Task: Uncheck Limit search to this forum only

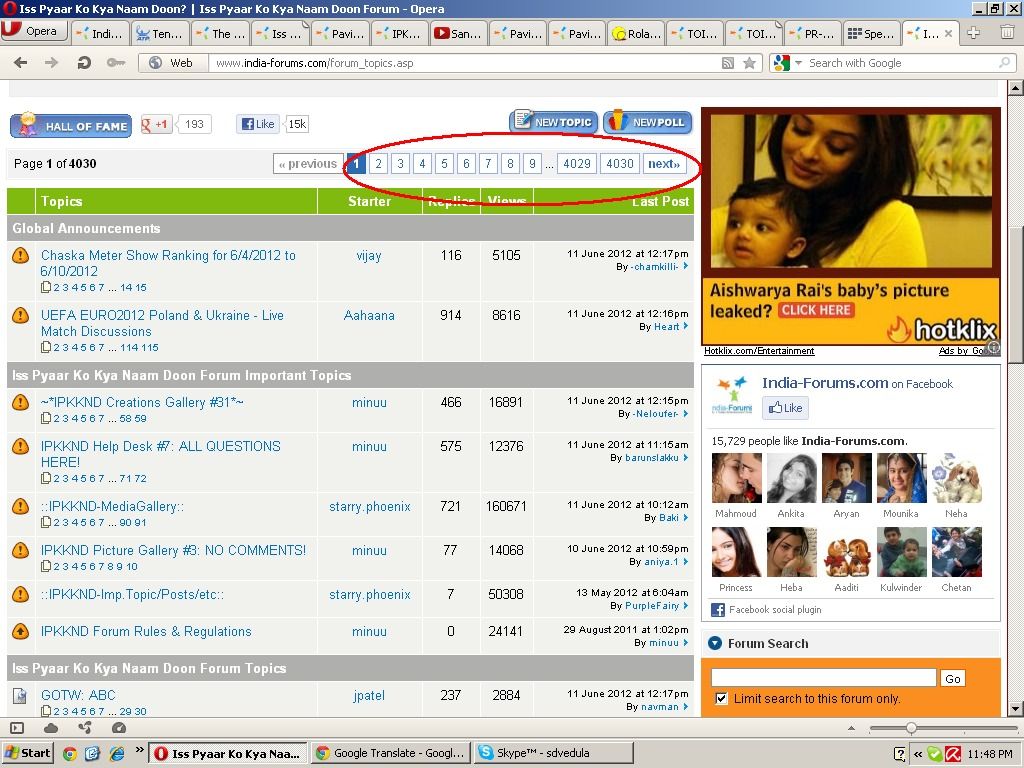Action: (721, 699)
